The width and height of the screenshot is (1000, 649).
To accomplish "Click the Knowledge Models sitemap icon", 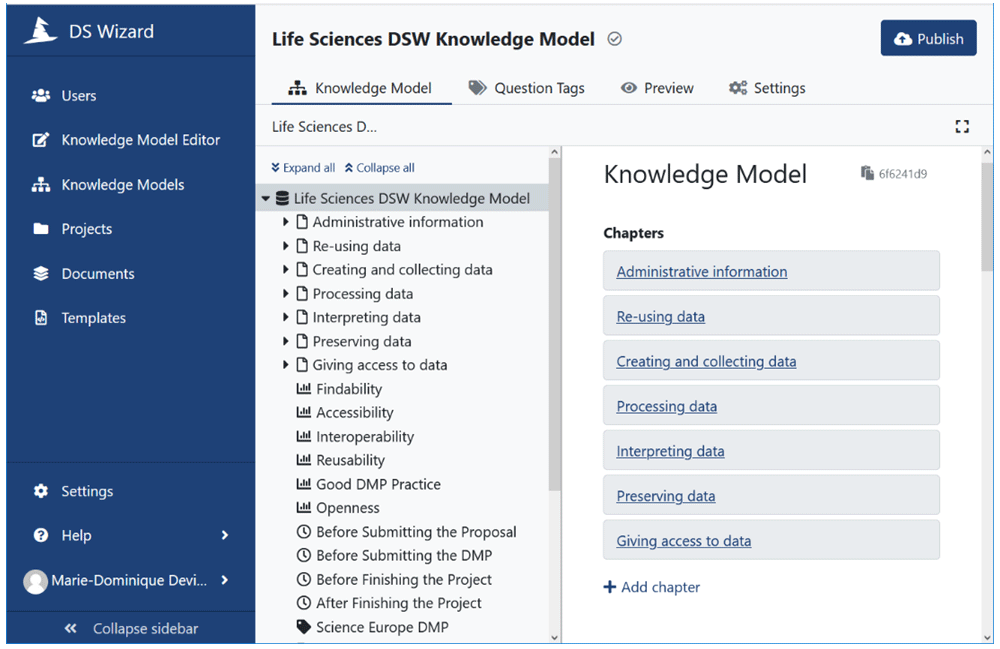I will [41, 185].
